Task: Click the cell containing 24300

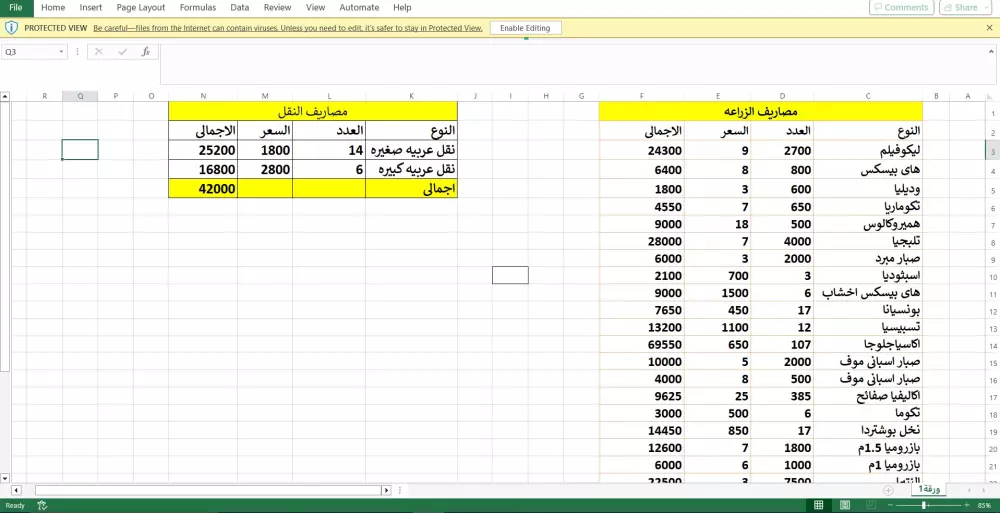Action: pyautogui.click(x=642, y=151)
